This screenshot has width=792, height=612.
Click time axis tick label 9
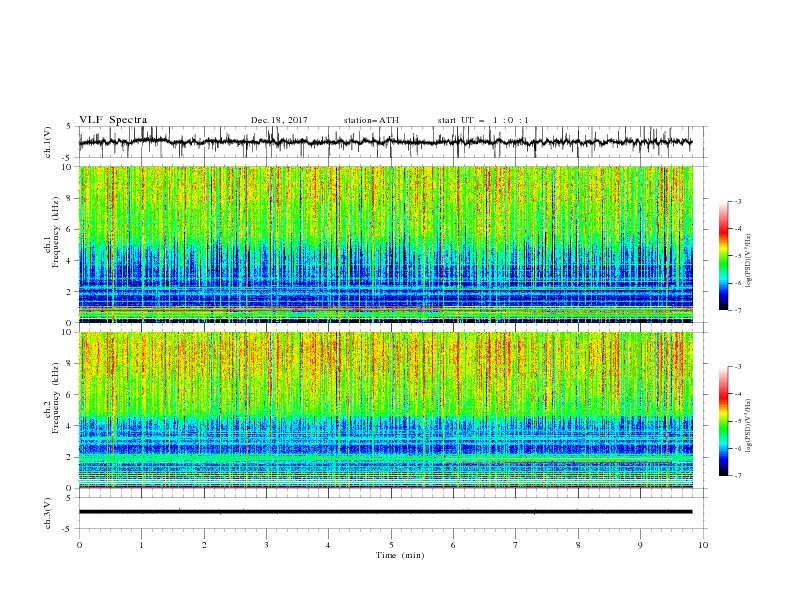(x=640, y=545)
